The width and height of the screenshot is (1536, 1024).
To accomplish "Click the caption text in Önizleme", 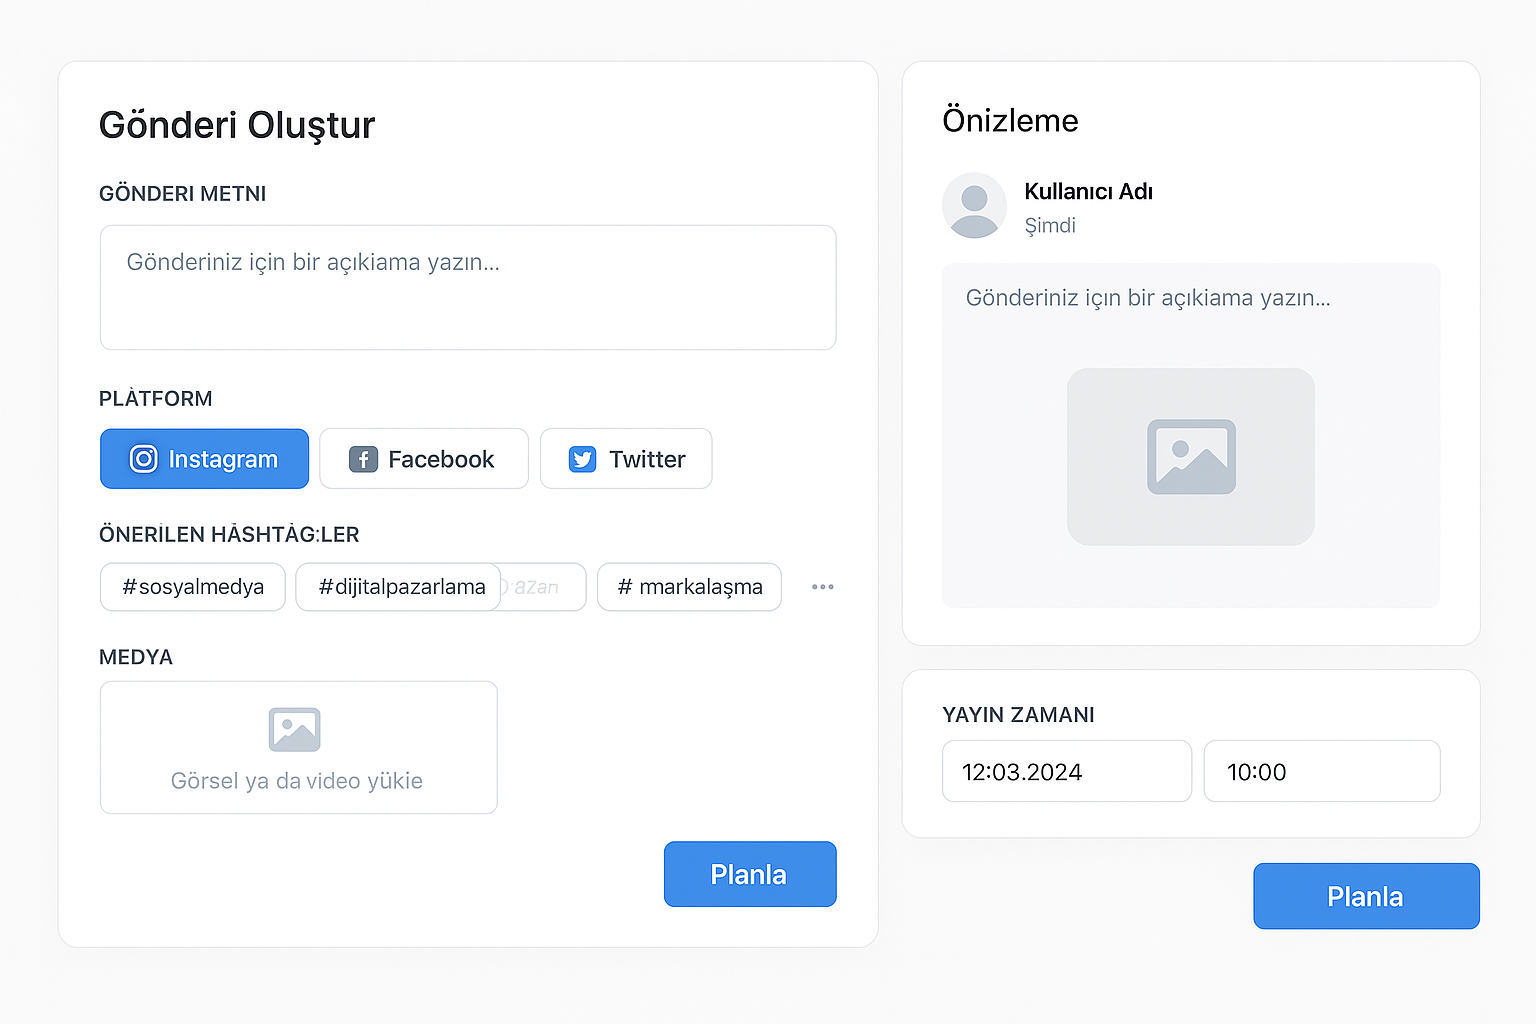I will 1147,298.
